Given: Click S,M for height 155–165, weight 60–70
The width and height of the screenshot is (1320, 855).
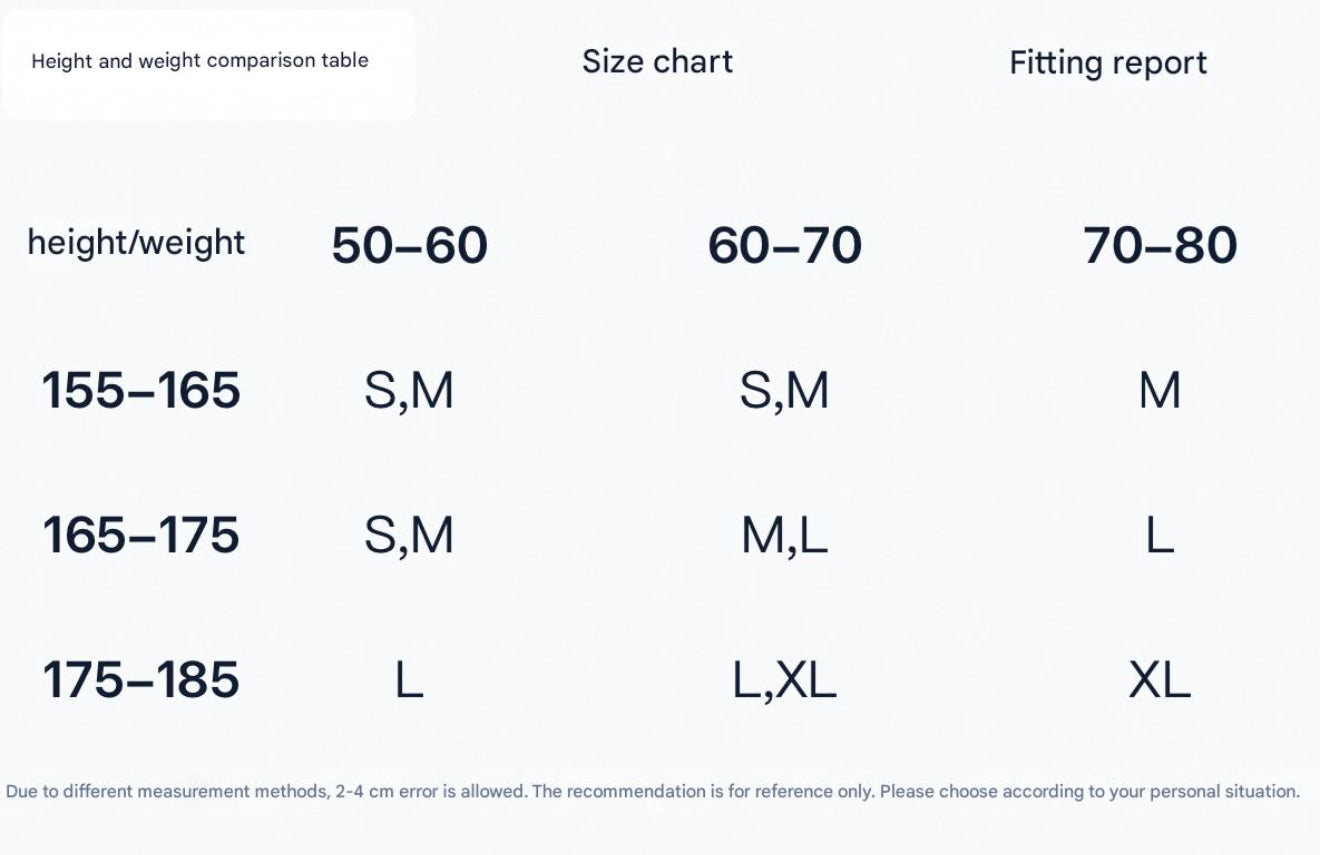Looking at the screenshot, I should [784, 391].
